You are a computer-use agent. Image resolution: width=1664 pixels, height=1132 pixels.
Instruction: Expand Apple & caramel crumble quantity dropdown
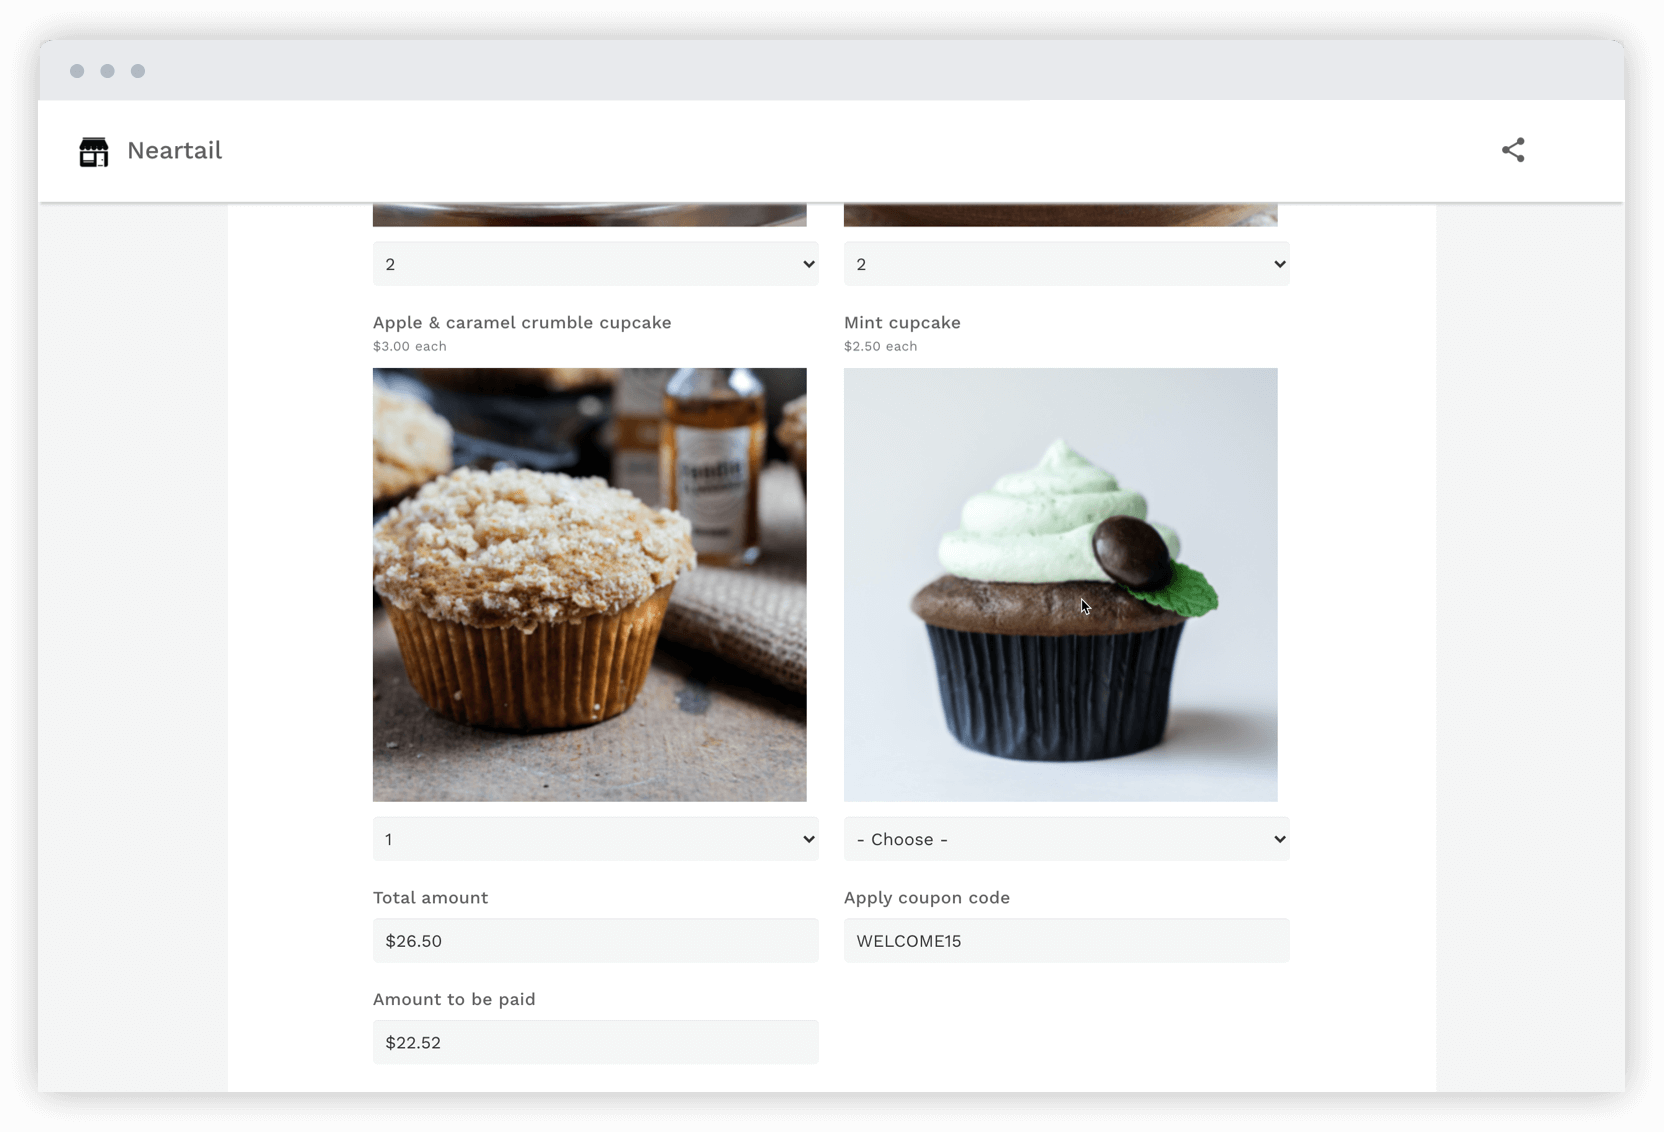click(595, 839)
